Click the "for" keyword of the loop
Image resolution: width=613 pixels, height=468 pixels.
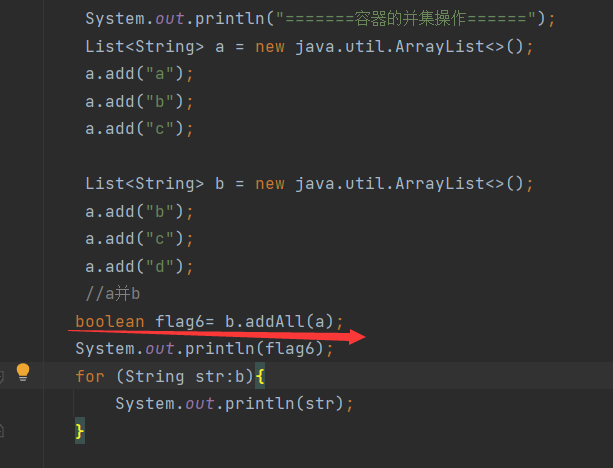(90, 377)
